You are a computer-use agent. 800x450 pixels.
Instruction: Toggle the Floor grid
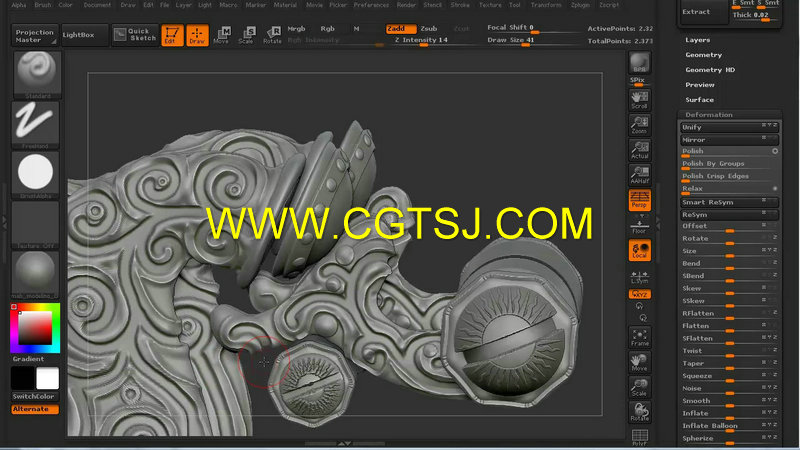tap(639, 227)
